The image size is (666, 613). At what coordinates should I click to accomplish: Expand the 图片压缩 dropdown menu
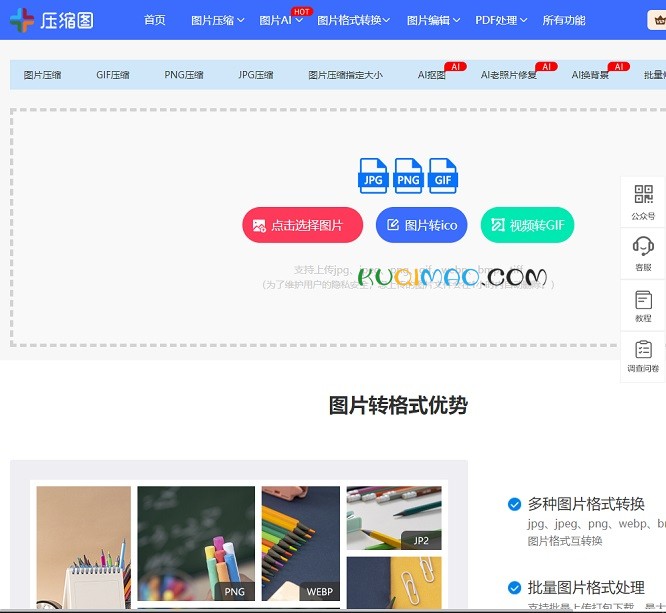(217, 20)
